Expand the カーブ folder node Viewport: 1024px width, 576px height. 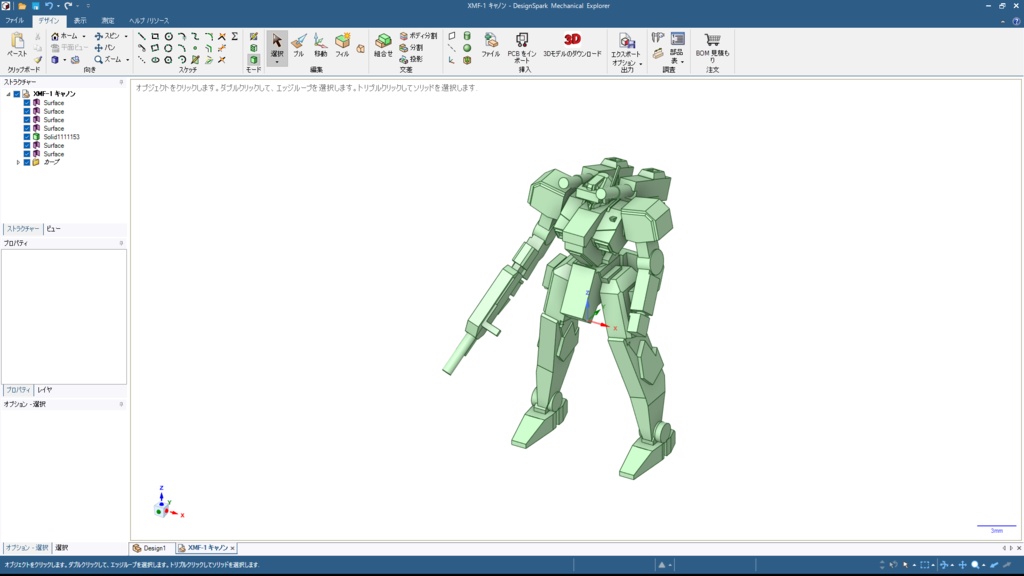(x=18, y=162)
